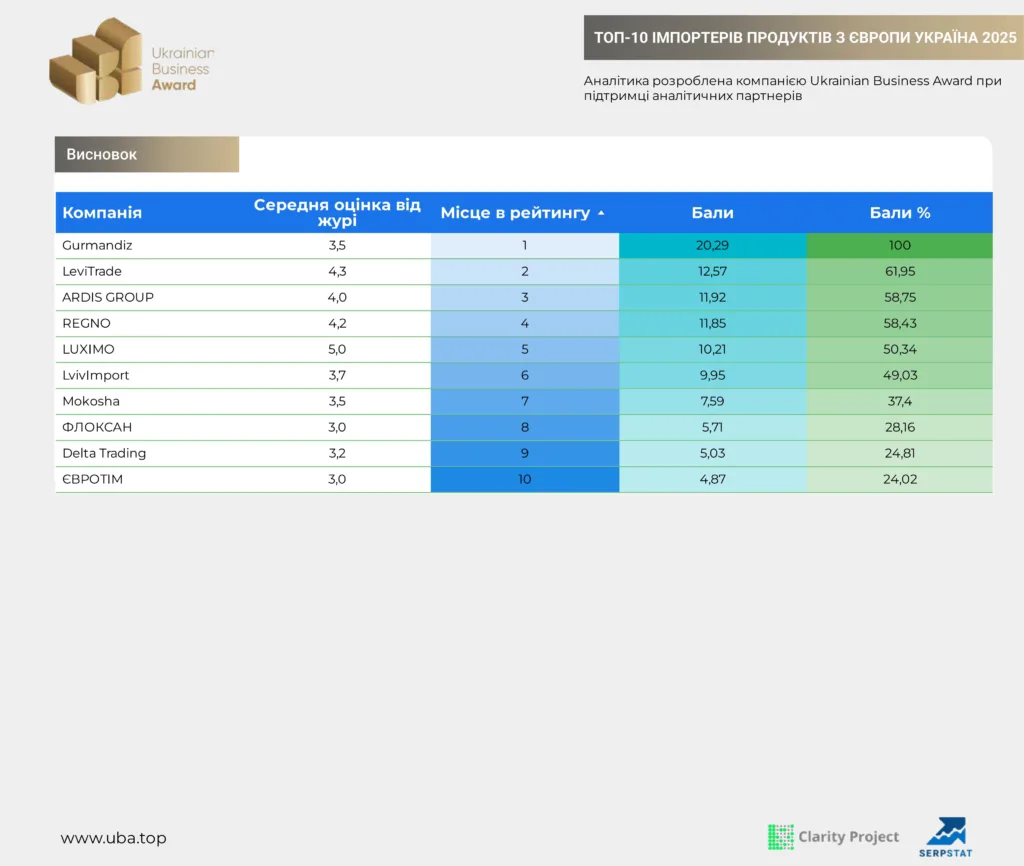Click the ARDIS GROUP row label
The height and width of the screenshot is (866, 1024).
coord(108,297)
